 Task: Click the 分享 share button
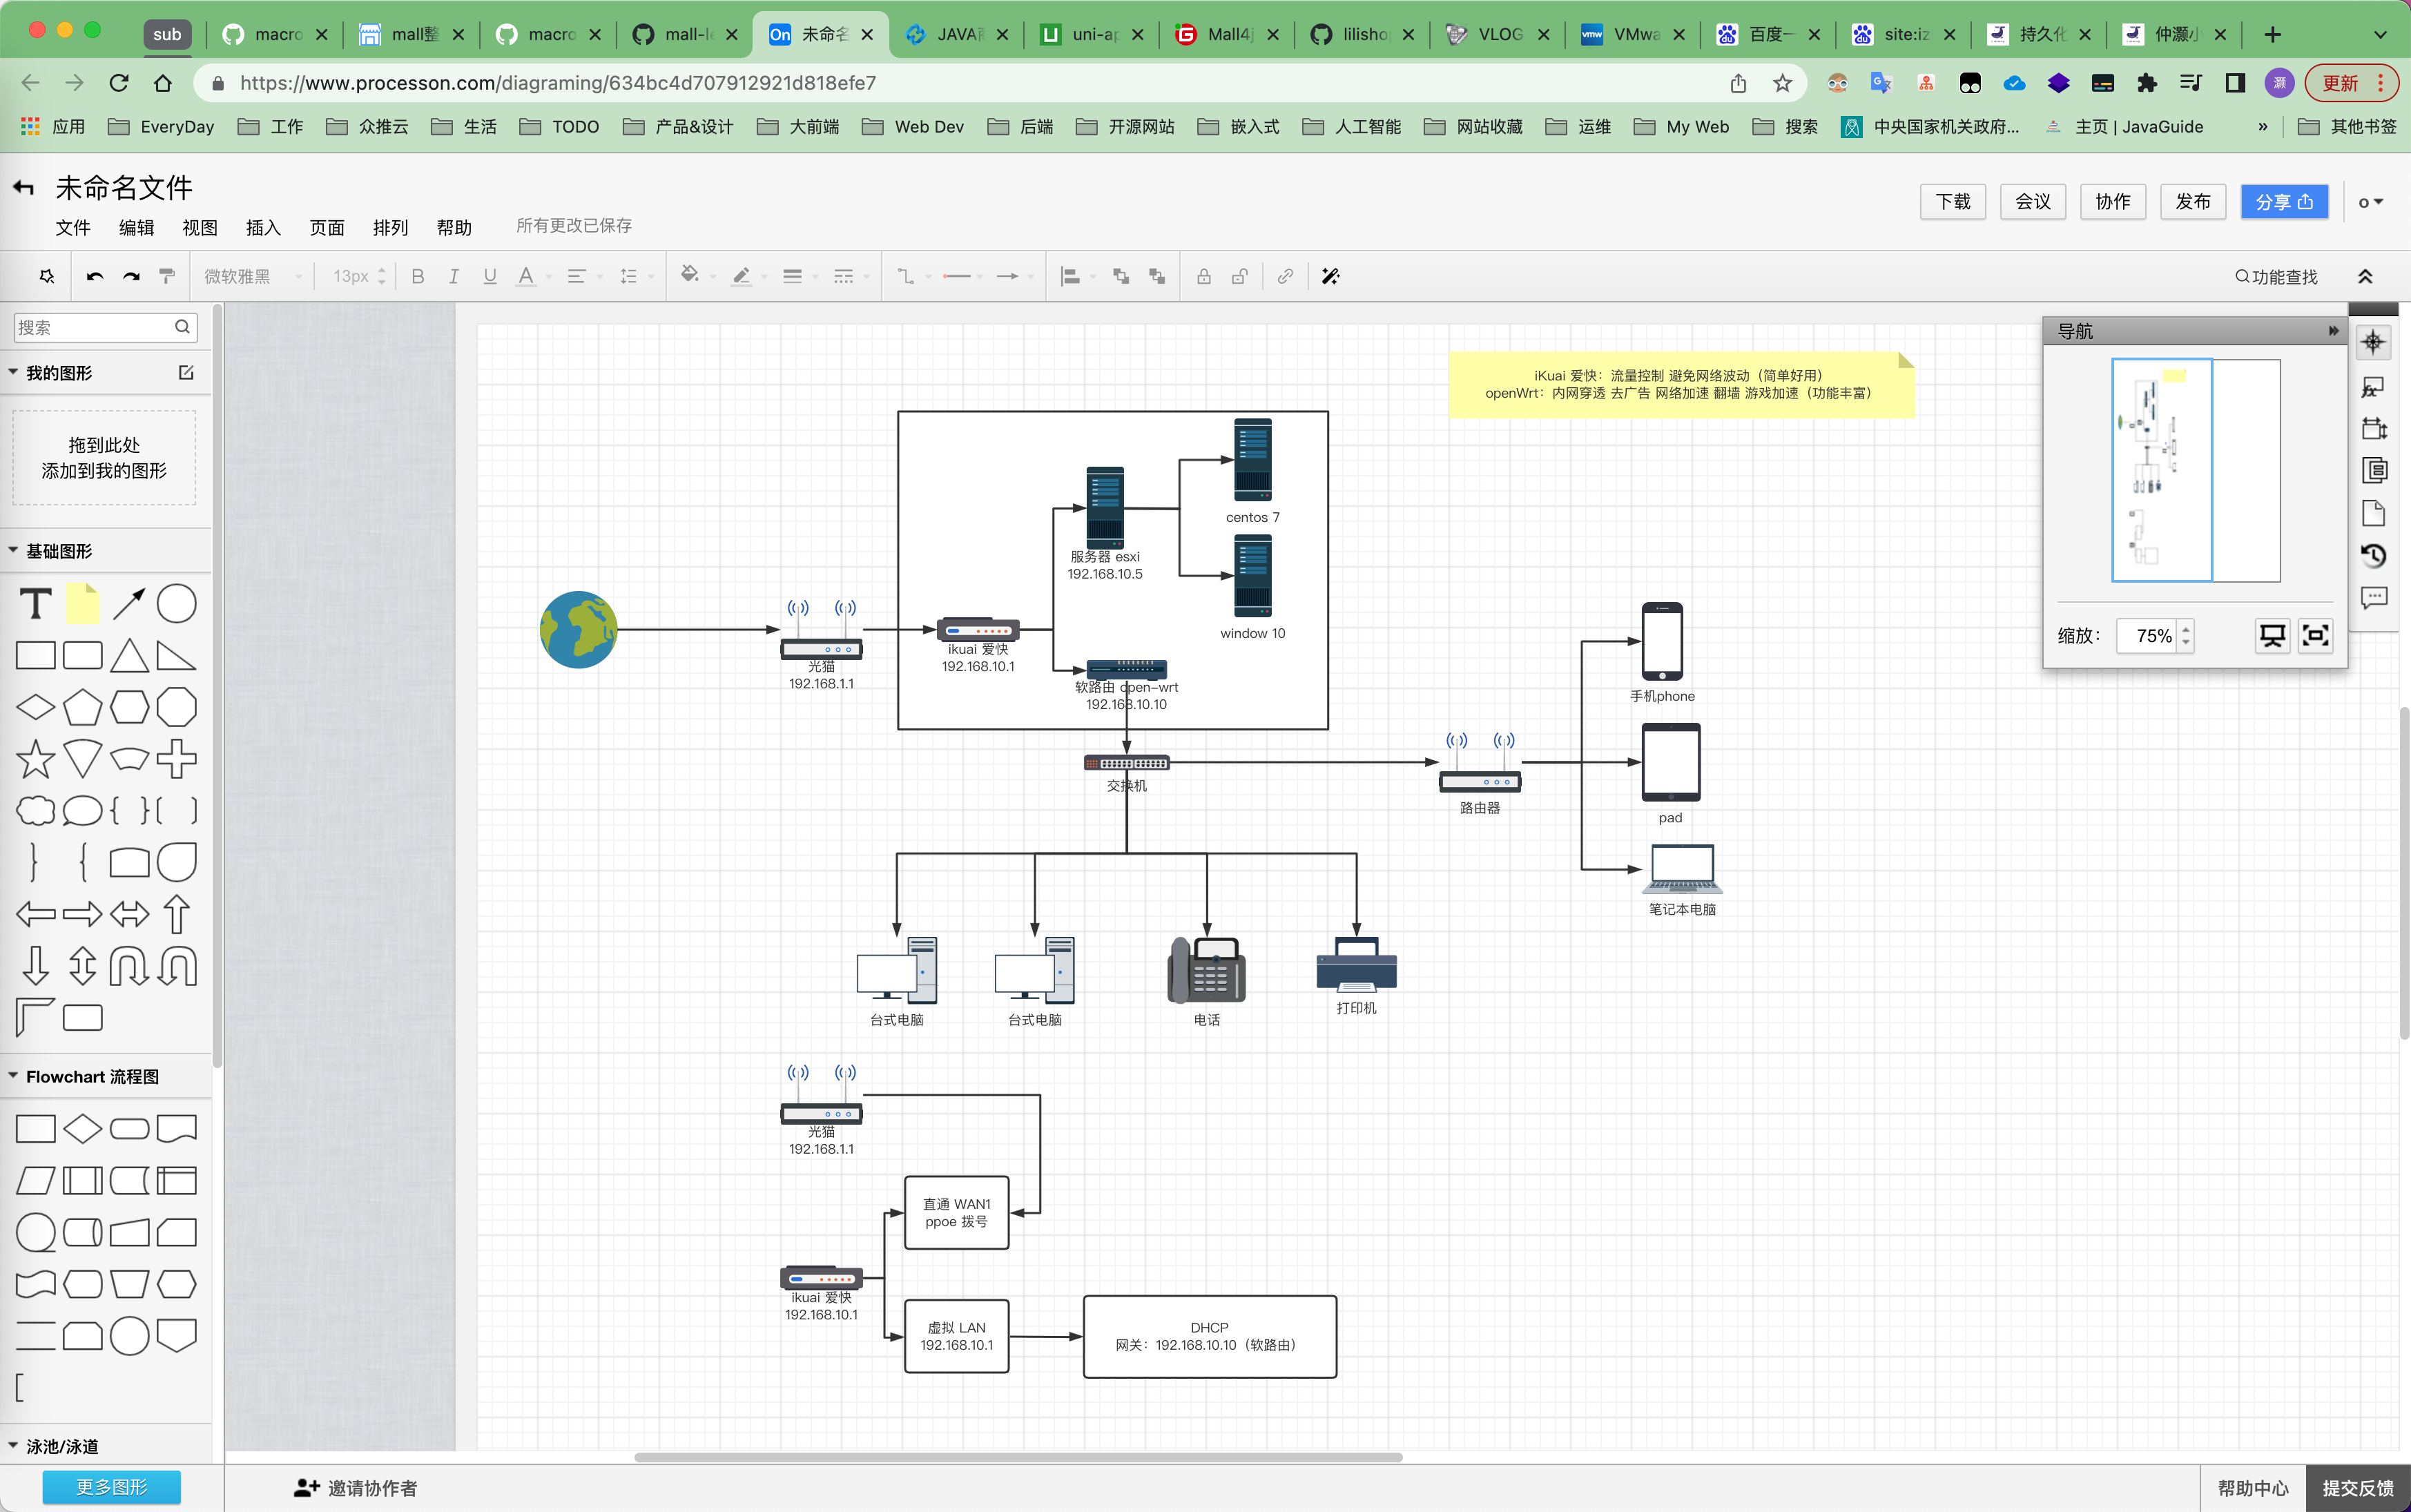(2284, 202)
